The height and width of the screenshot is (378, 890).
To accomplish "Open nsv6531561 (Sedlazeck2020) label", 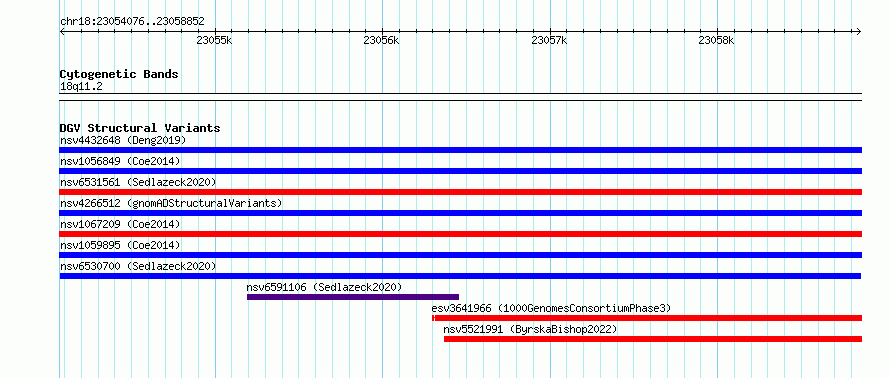I will coord(138,182).
